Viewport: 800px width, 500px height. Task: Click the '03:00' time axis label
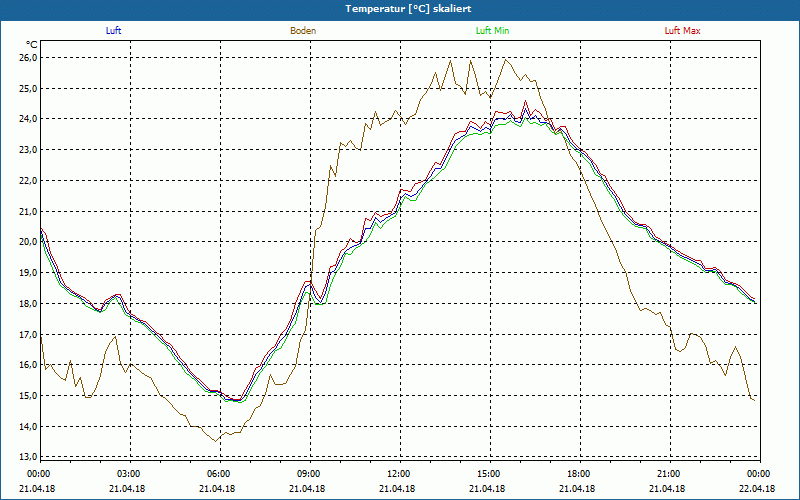click(x=131, y=474)
